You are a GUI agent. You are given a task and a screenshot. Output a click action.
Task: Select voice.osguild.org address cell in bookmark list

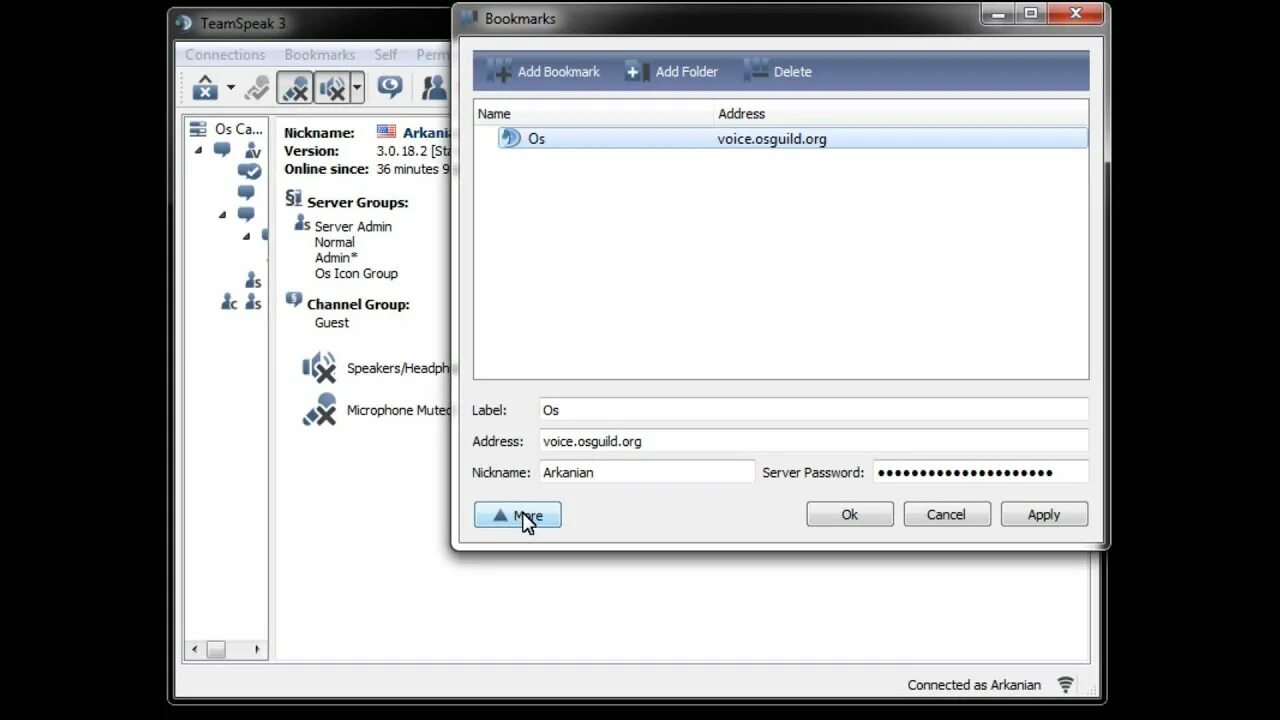click(772, 139)
